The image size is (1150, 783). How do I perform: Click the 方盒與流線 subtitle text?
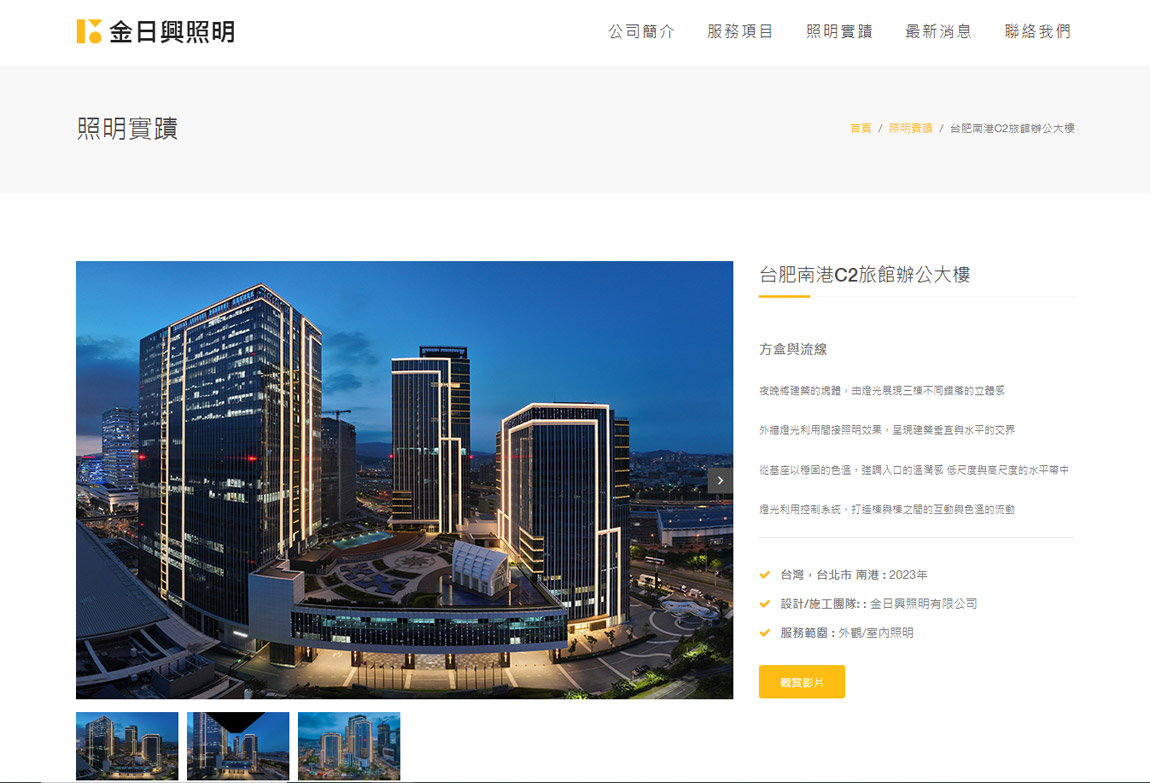[793, 350]
